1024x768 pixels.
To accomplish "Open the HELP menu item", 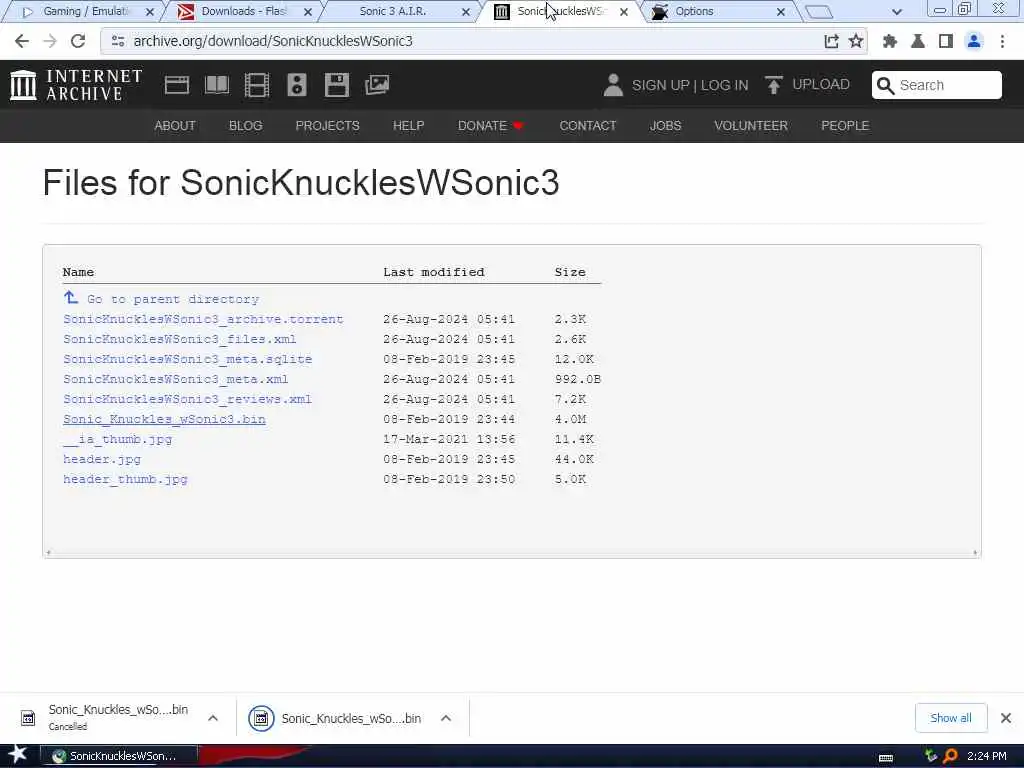I will coord(408,125).
